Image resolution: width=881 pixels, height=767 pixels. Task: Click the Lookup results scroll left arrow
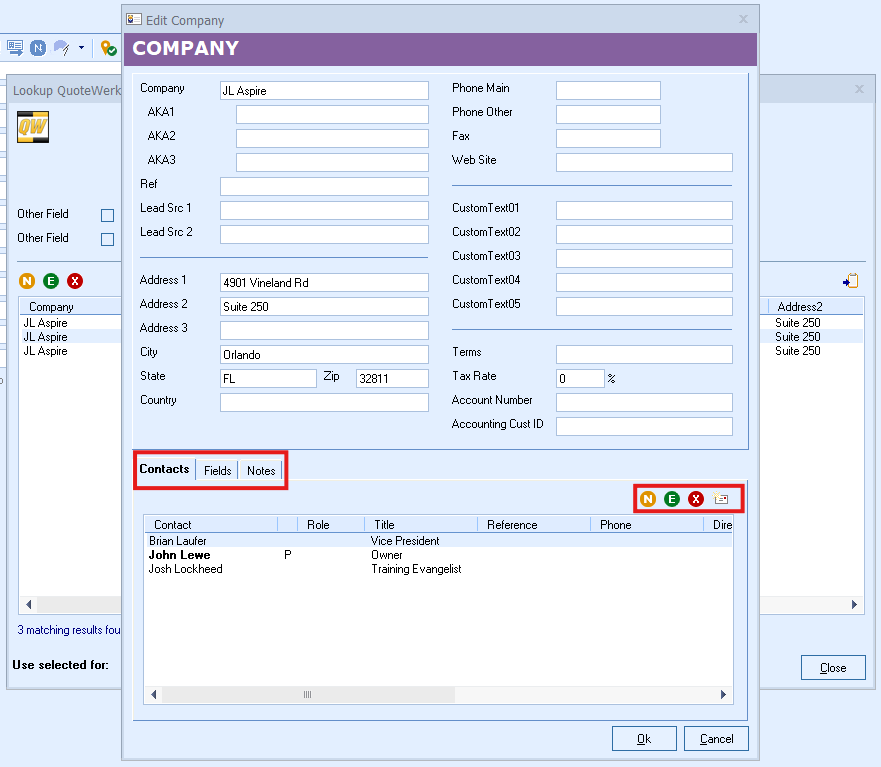click(x=29, y=605)
